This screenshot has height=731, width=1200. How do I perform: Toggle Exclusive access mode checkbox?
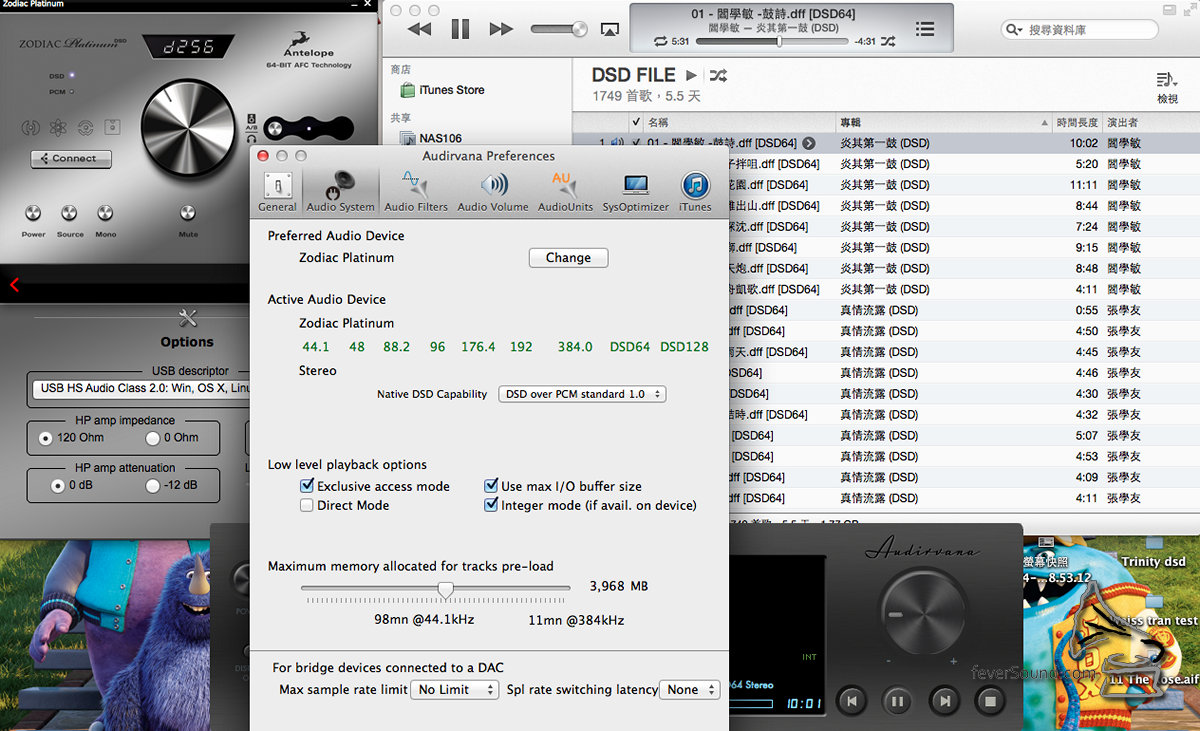pyautogui.click(x=307, y=486)
